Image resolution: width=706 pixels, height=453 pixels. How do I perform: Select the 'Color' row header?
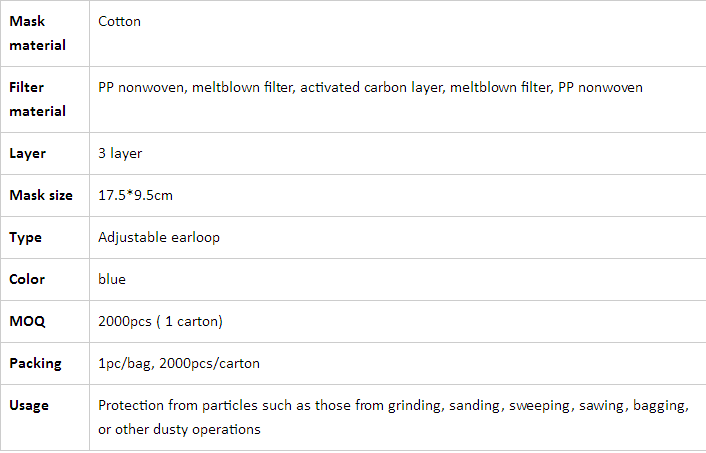tap(27, 279)
